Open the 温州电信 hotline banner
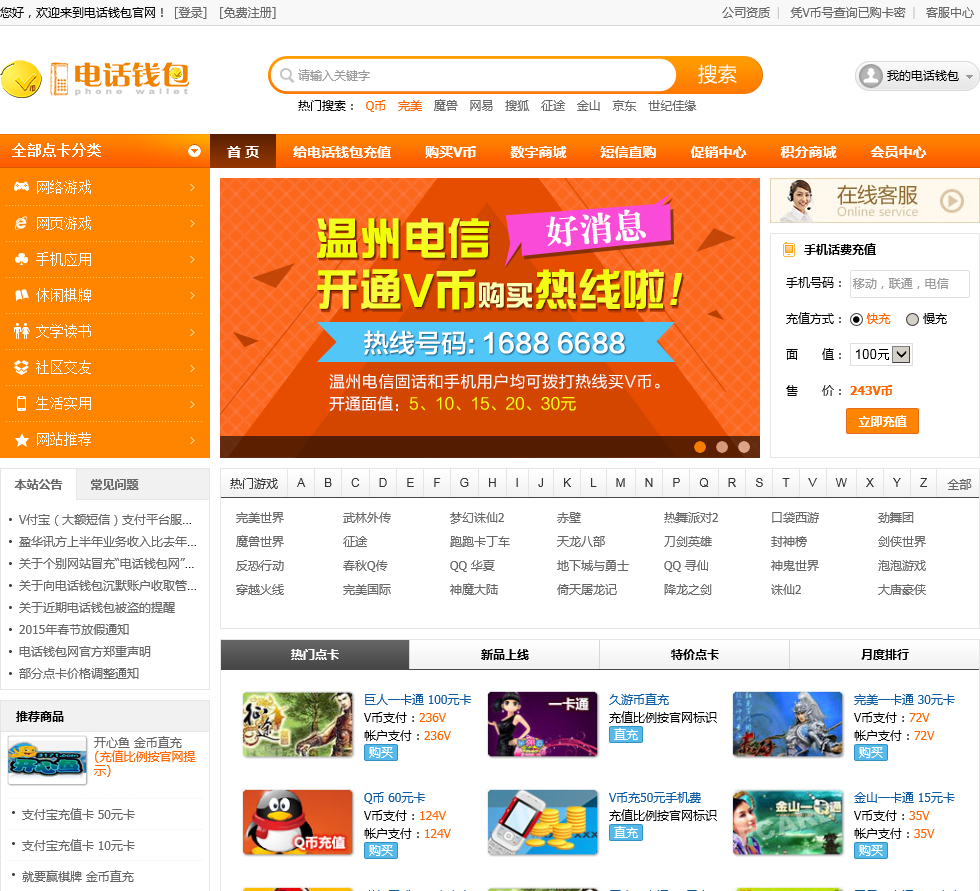Viewport: 980px width, 891px height. pos(489,318)
